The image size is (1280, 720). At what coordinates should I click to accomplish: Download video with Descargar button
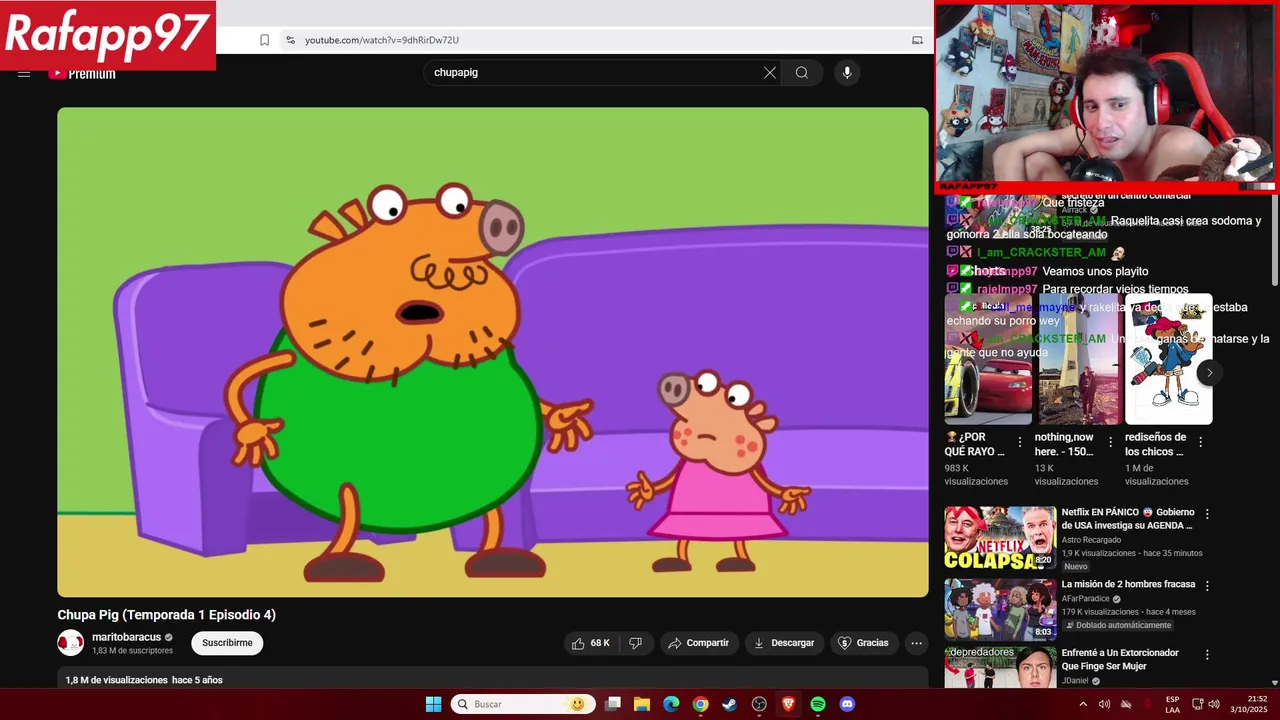pos(784,643)
